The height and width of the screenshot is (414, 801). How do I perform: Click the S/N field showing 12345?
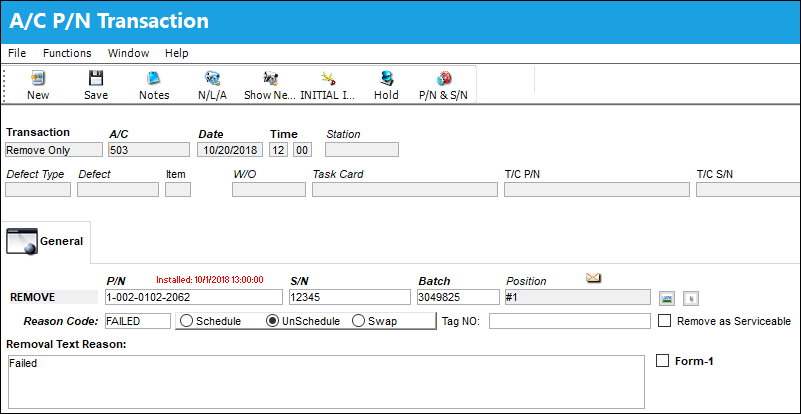tap(349, 297)
